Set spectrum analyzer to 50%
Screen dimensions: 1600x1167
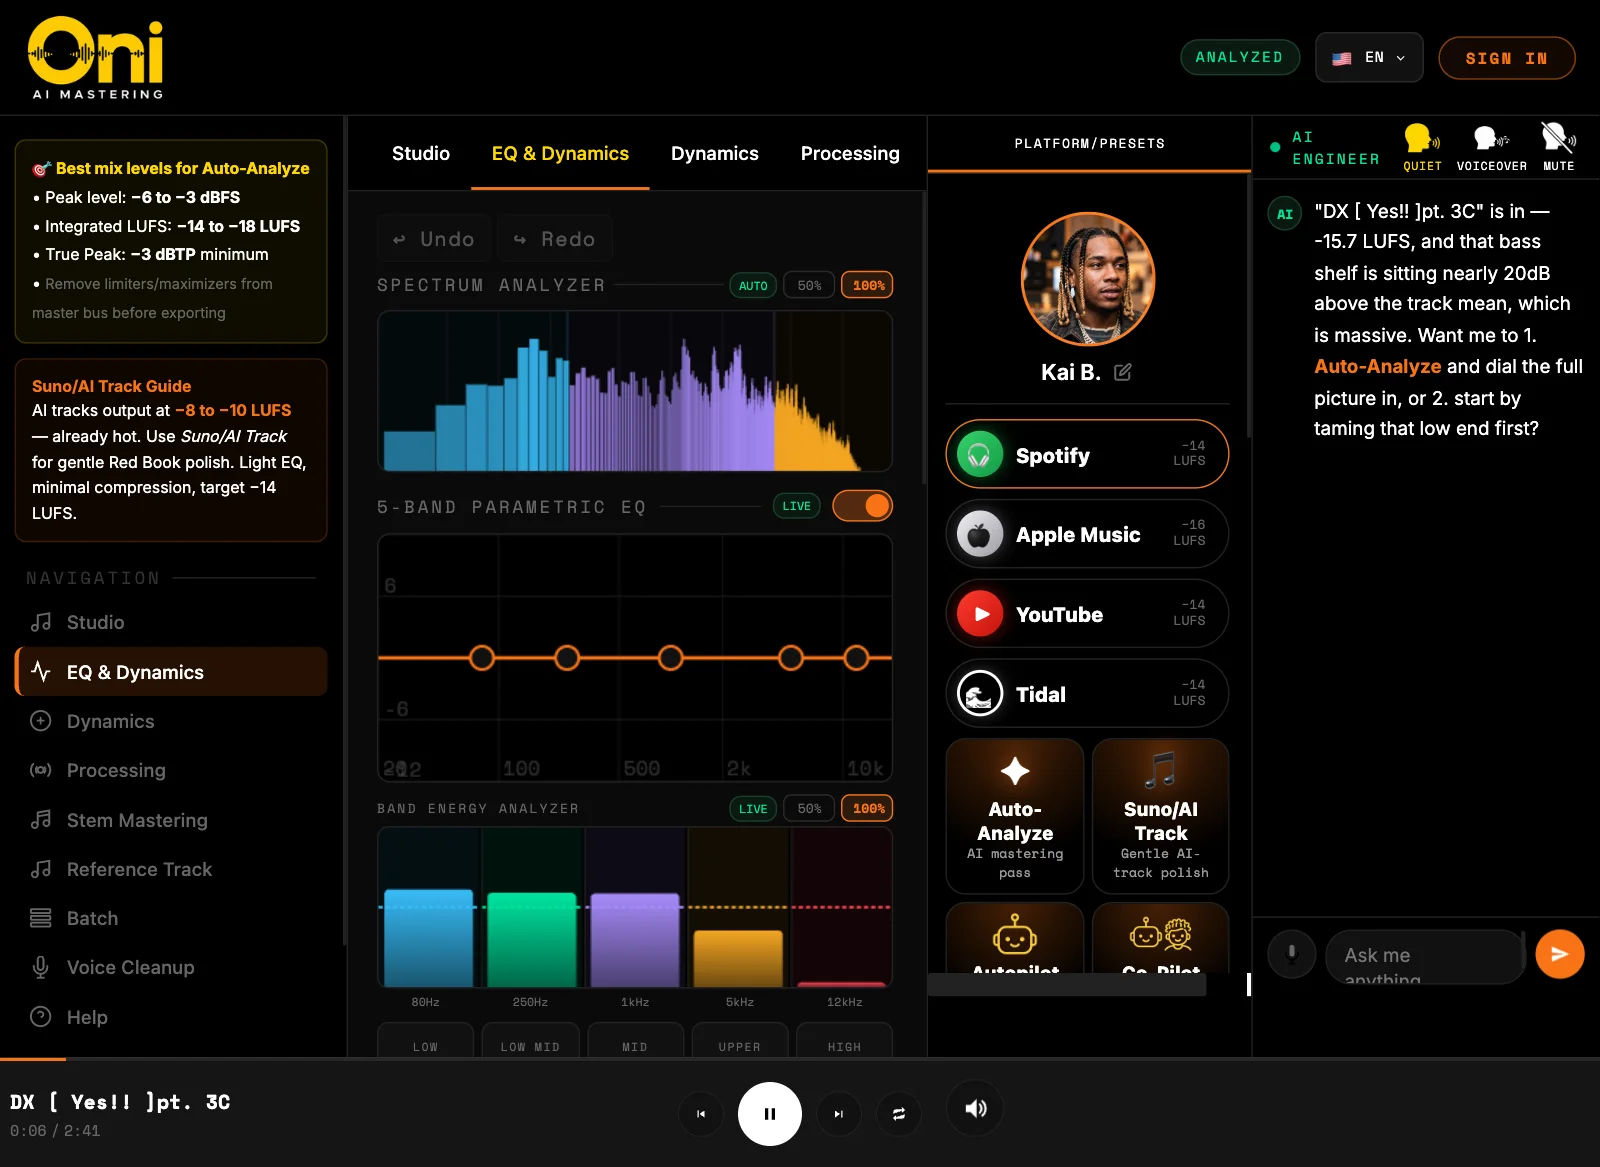point(809,285)
